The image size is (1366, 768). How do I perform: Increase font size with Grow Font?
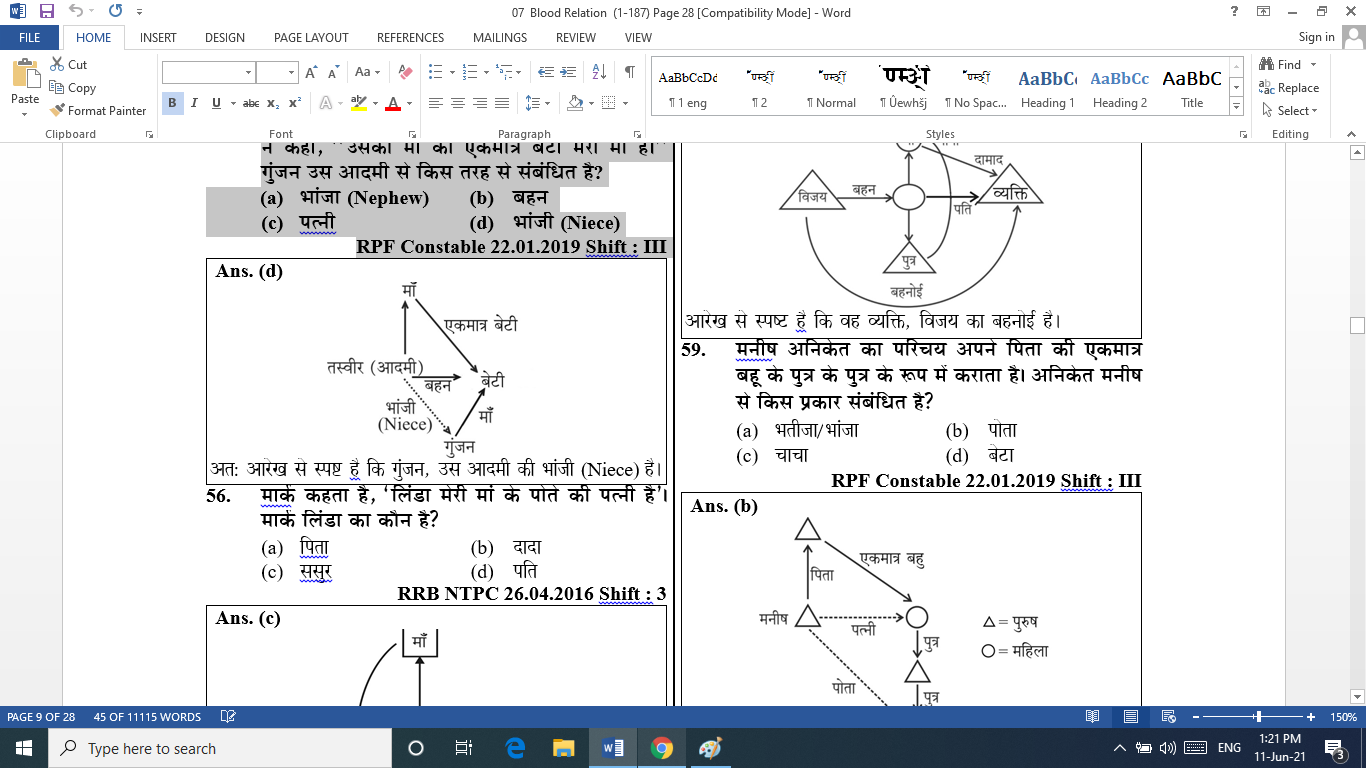[x=312, y=72]
